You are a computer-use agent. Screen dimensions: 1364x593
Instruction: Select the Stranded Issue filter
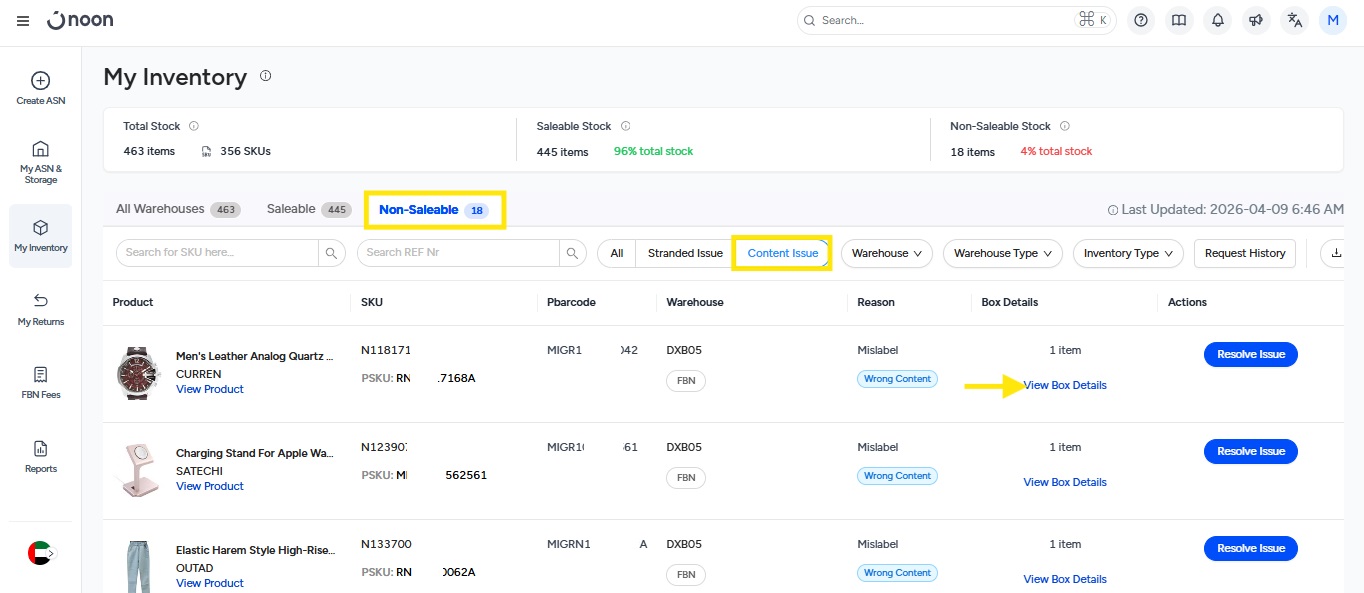pyautogui.click(x=685, y=253)
